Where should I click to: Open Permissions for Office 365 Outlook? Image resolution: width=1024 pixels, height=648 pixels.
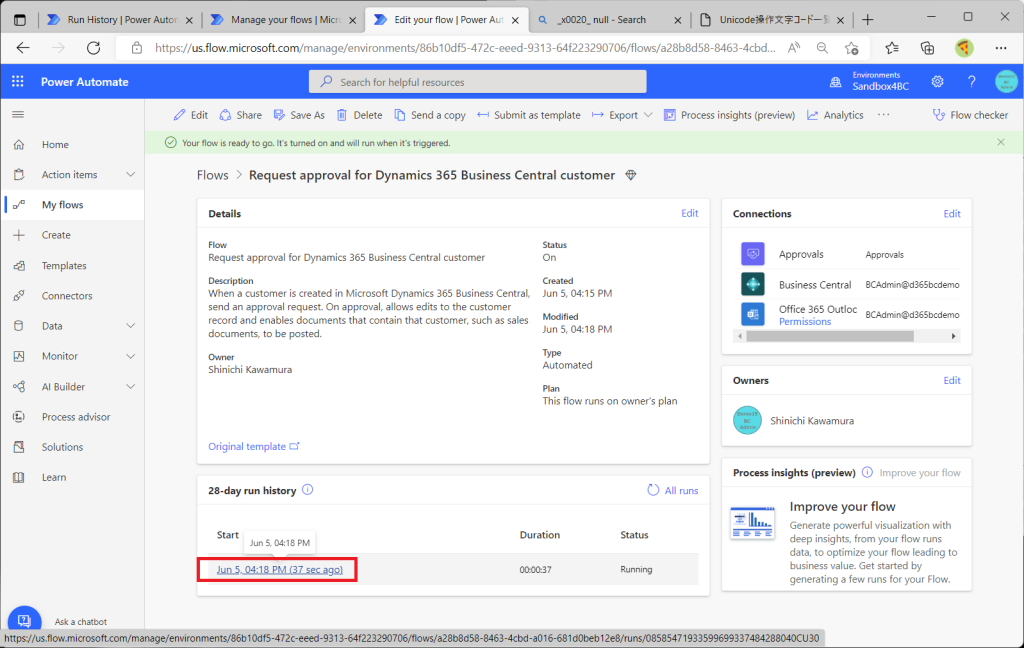805,321
